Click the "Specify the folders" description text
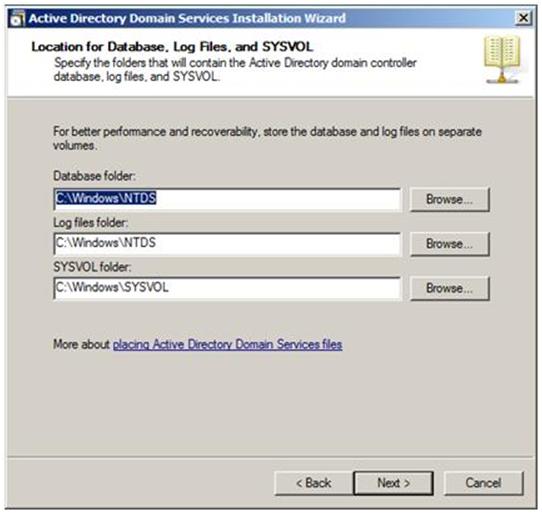Screen dimensions: 542x514 235,69
